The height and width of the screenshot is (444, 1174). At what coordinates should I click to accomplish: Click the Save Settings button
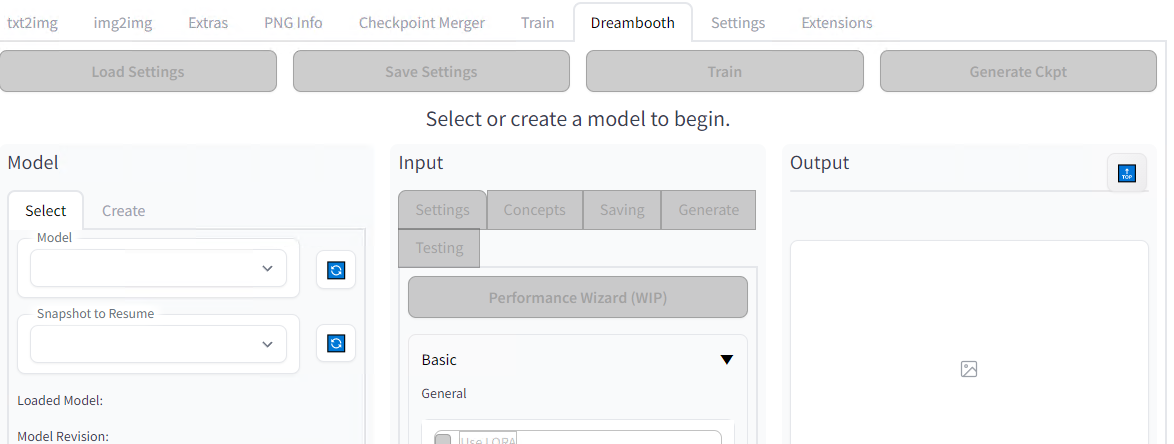(x=431, y=71)
